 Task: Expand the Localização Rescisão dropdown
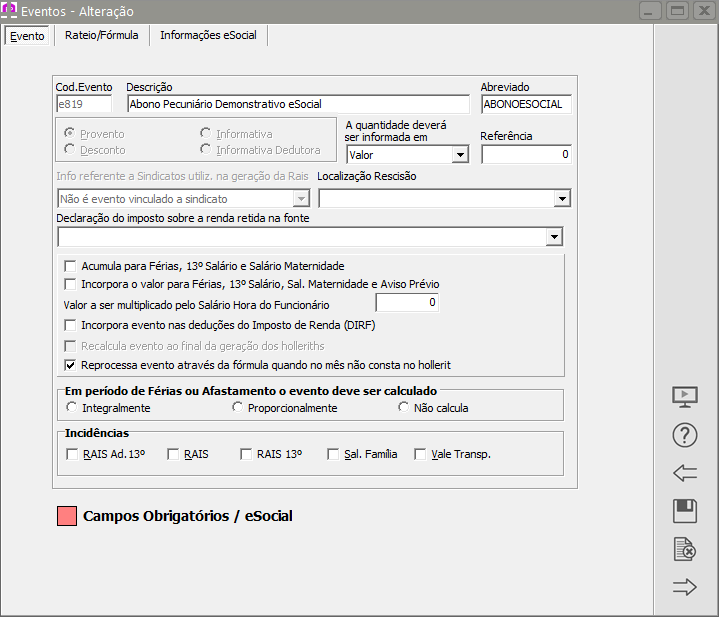tap(560, 199)
